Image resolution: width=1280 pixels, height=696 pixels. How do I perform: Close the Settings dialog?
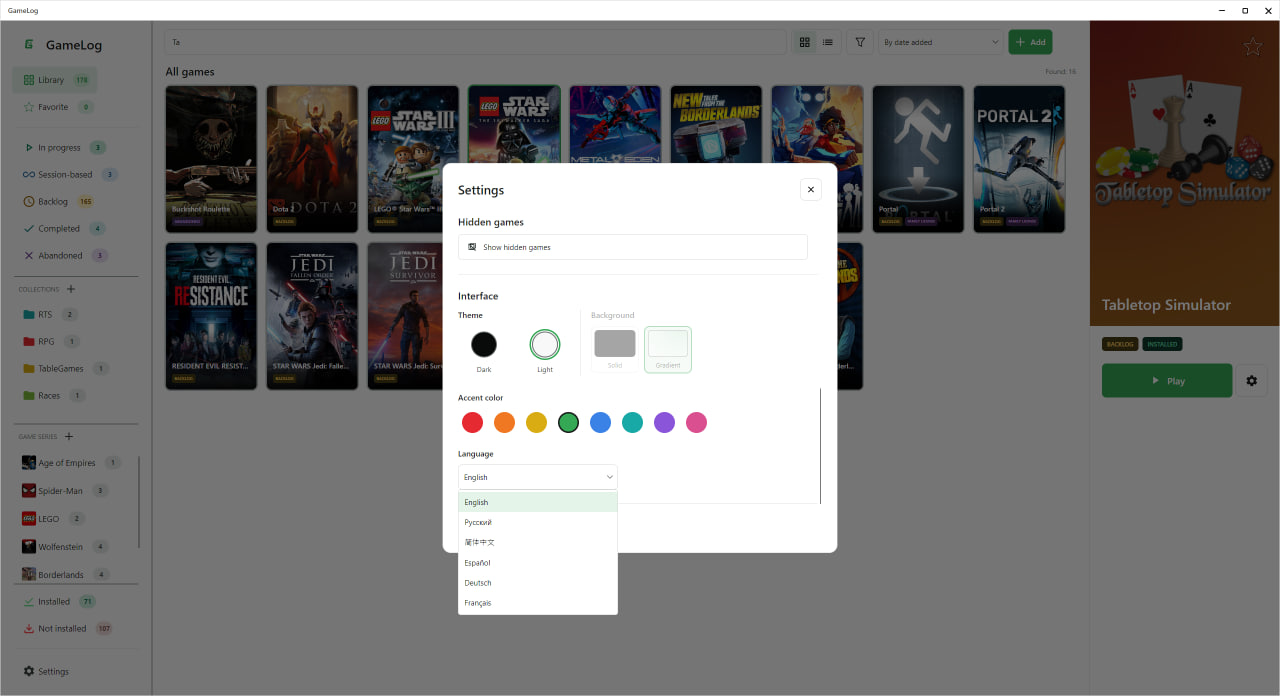[810, 190]
